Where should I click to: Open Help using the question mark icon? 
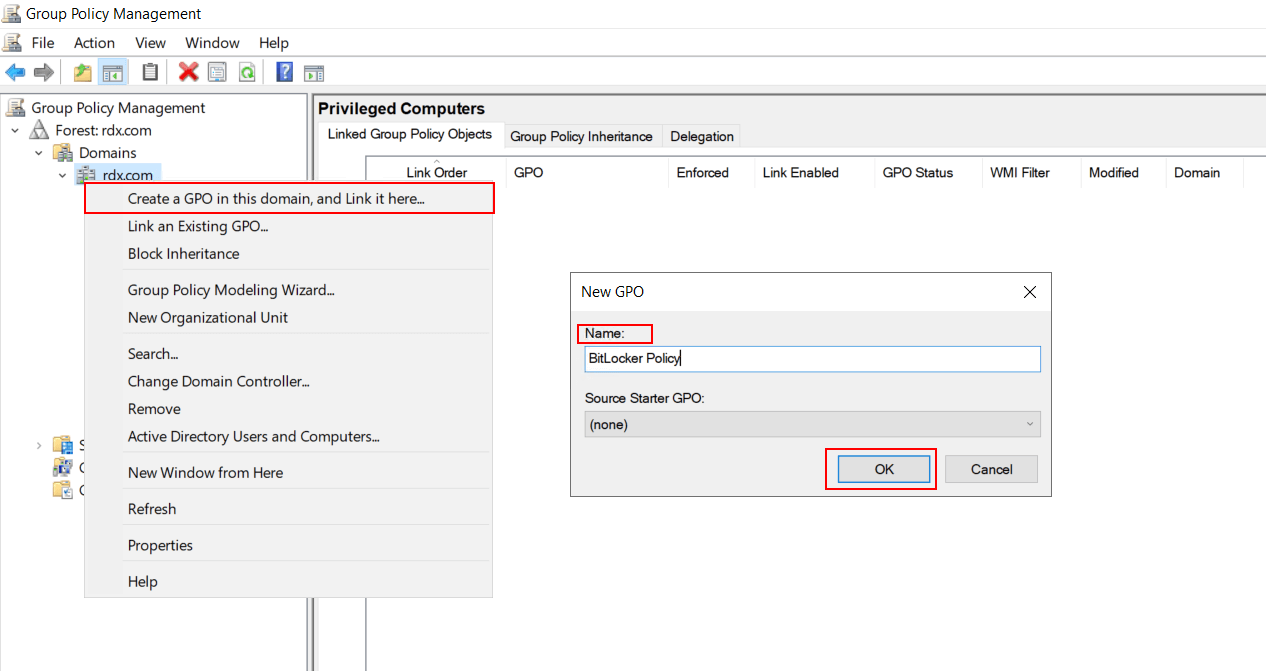282,71
